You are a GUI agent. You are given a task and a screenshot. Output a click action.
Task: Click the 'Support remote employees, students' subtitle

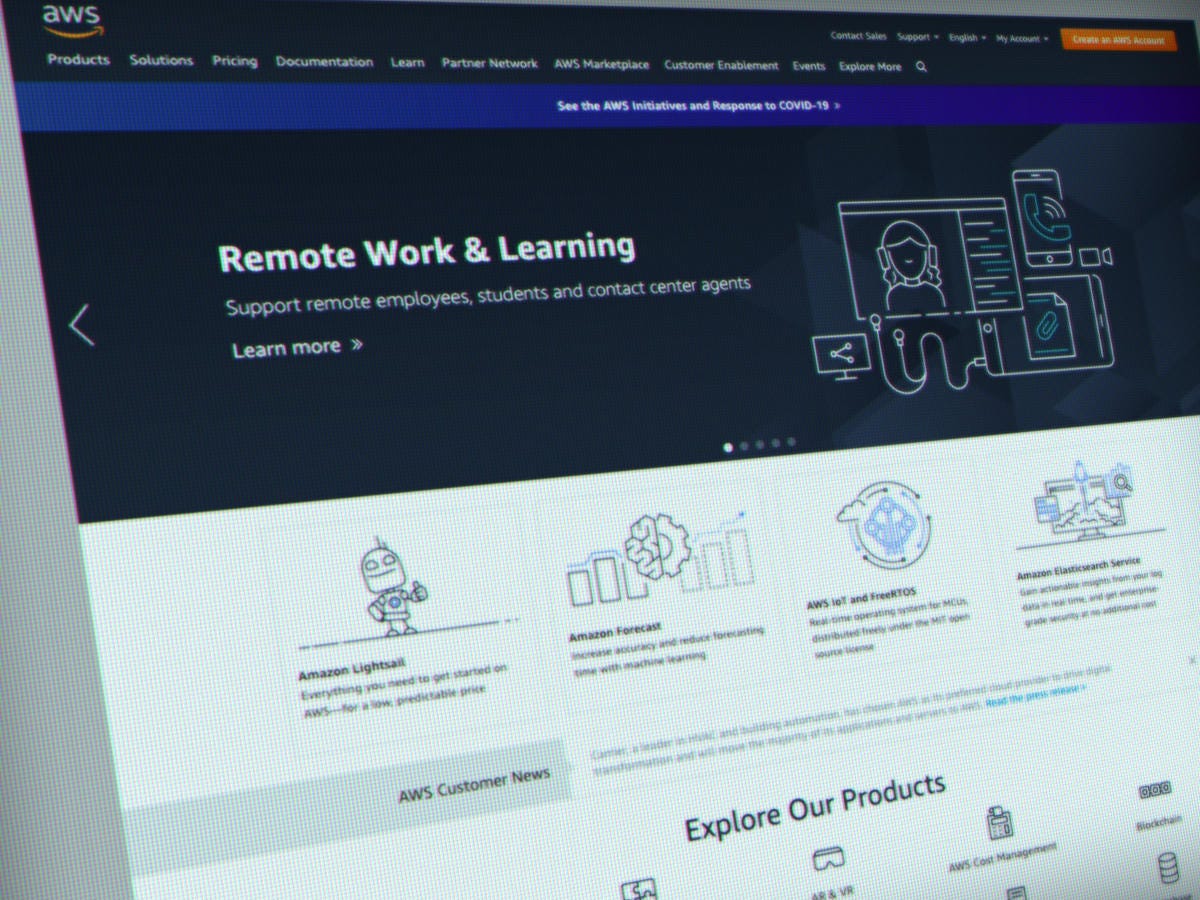487,295
